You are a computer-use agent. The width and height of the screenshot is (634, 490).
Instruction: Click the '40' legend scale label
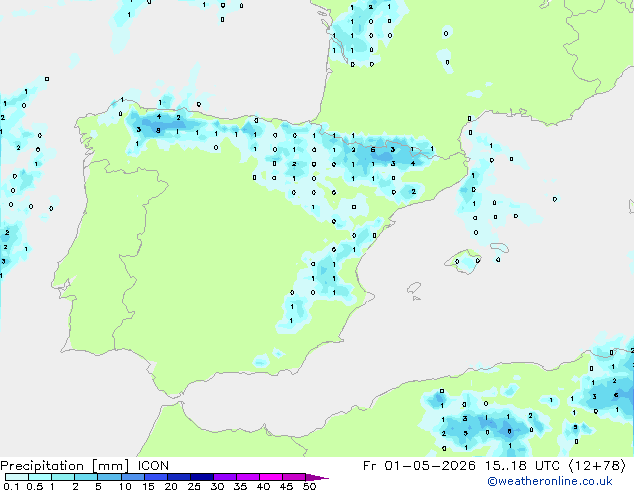[x=264, y=486]
